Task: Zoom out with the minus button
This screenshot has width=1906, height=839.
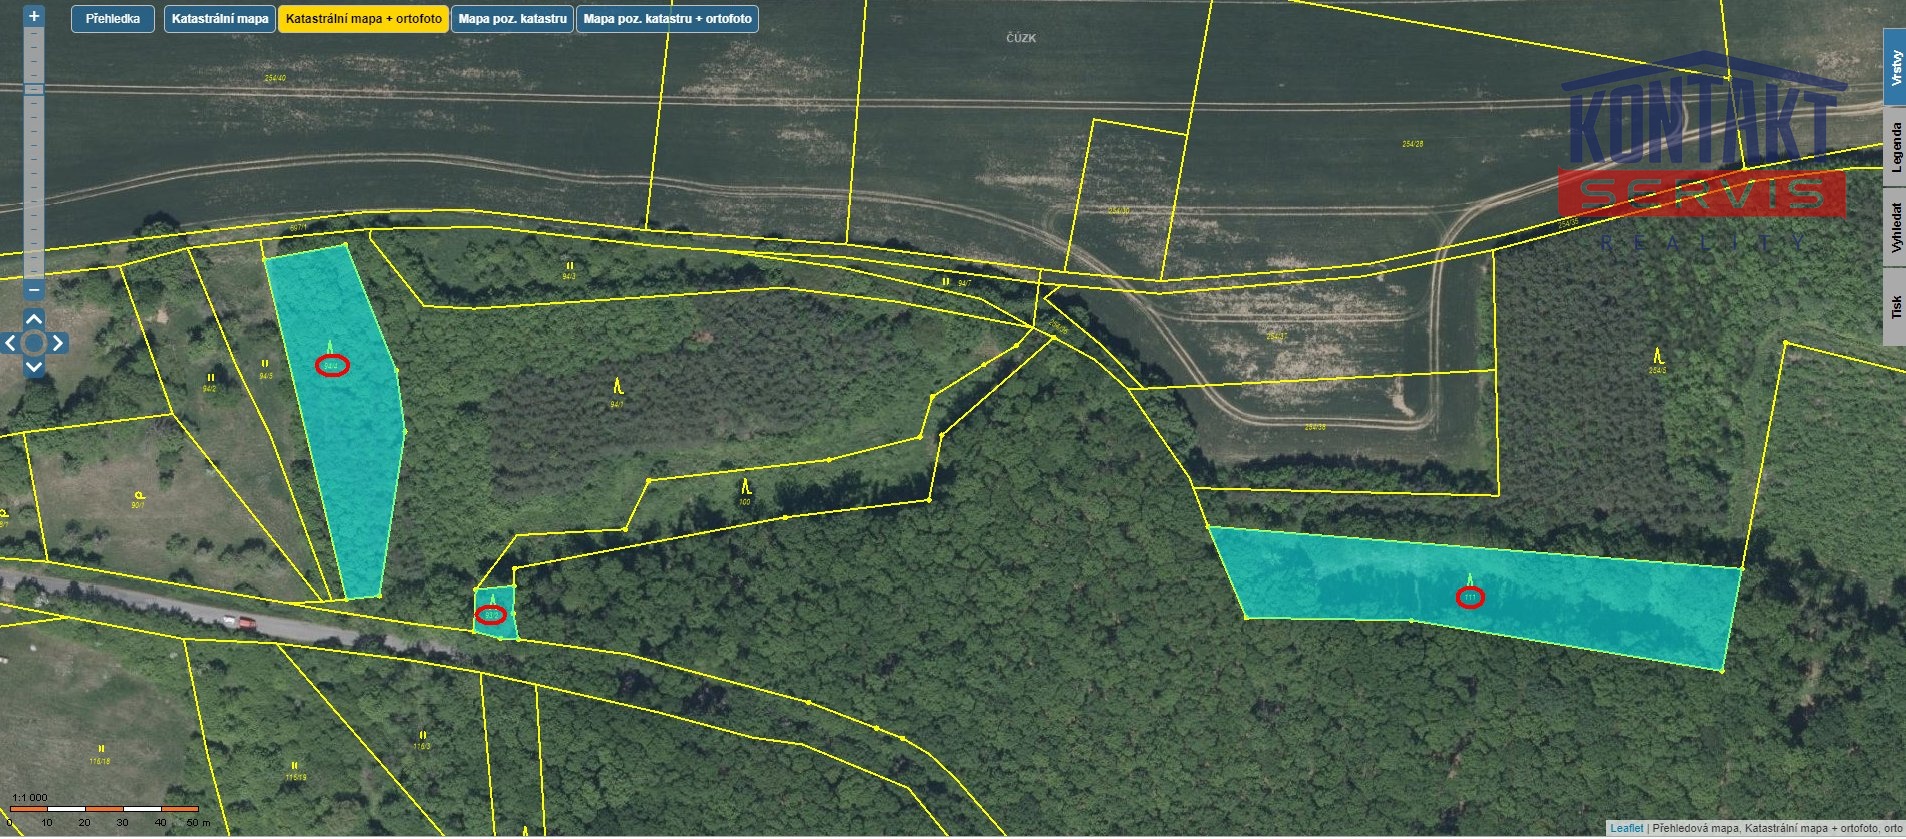Action: 34,290
